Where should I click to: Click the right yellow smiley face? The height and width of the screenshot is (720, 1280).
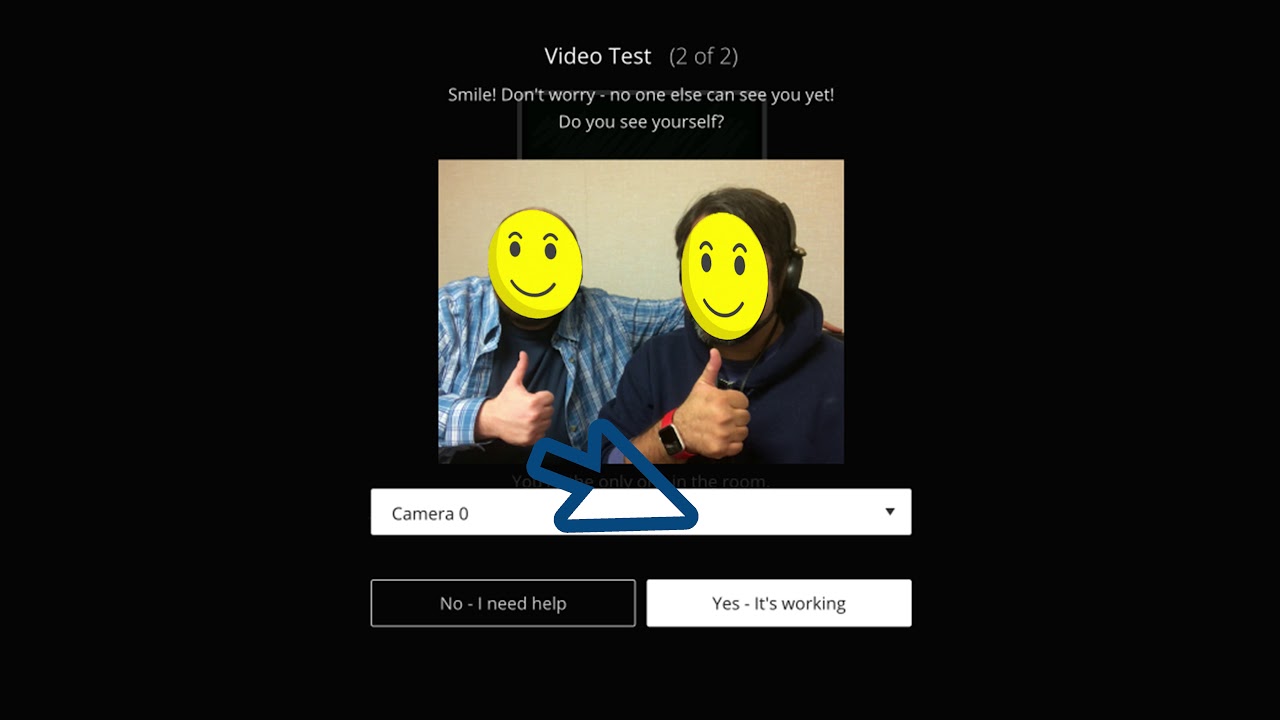pos(725,276)
